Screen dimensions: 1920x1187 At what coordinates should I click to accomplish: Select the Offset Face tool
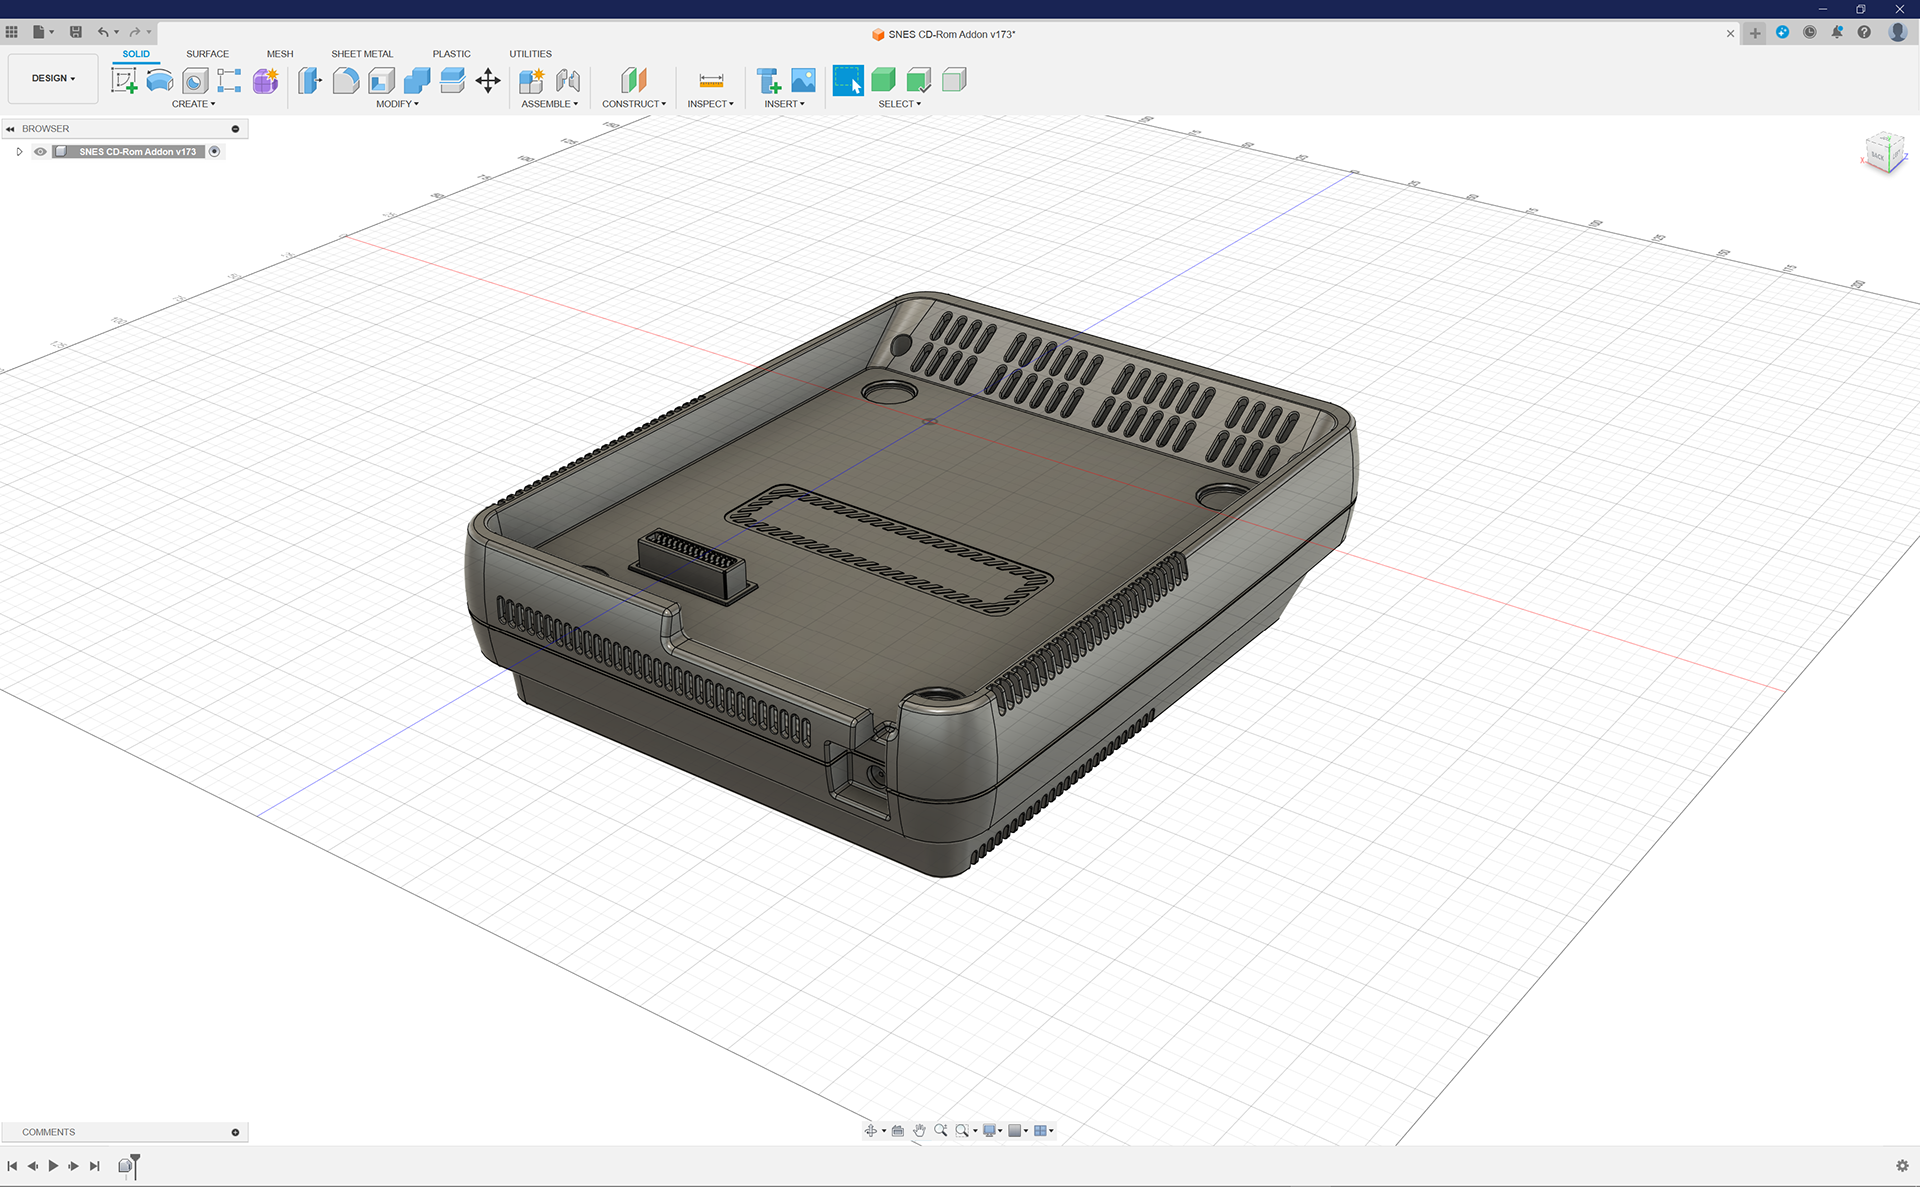tap(452, 80)
